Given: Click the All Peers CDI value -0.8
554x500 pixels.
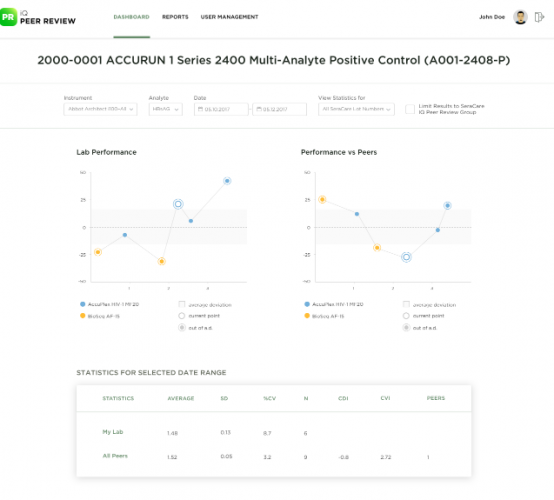Looking at the screenshot, I should [x=343, y=457].
